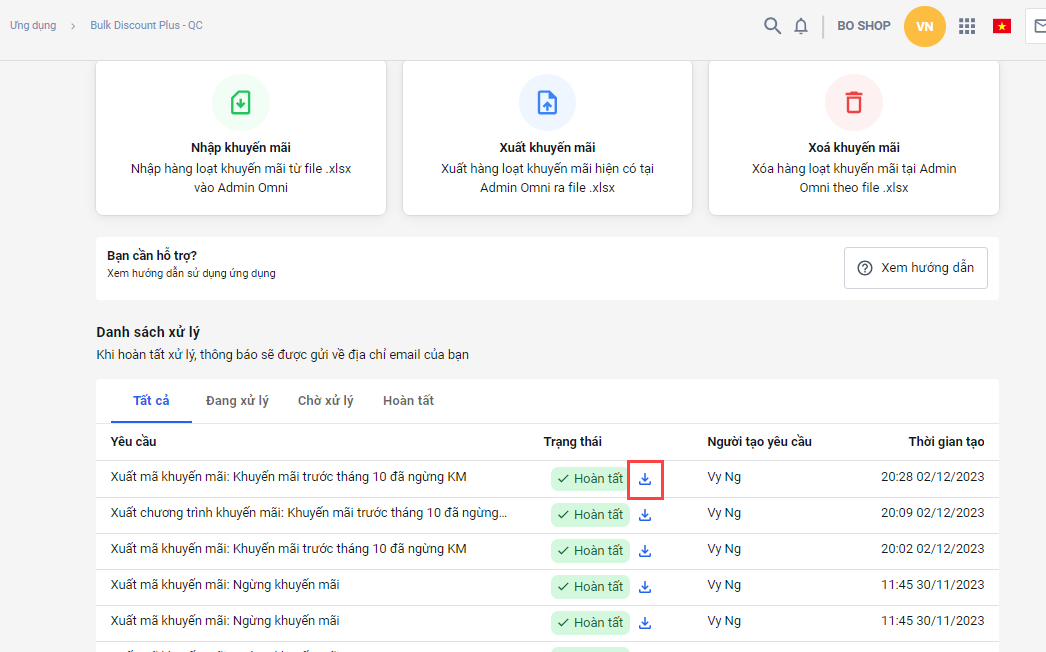Go to Ứng dụng breadcrumb link
Image resolution: width=1046 pixels, height=652 pixels.
[x=33, y=25]
